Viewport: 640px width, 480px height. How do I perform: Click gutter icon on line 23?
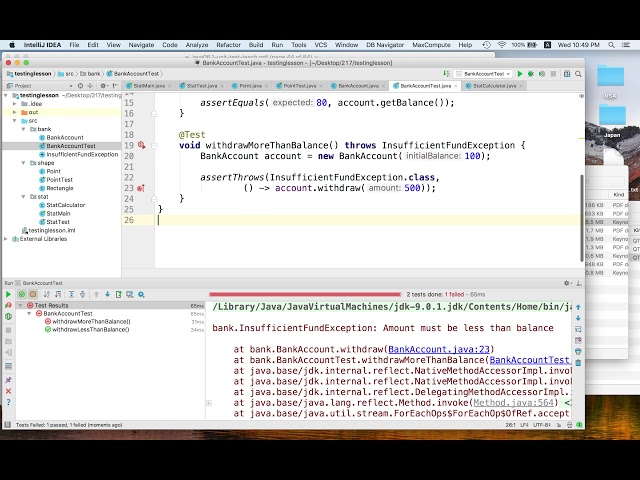click(140, 188)
